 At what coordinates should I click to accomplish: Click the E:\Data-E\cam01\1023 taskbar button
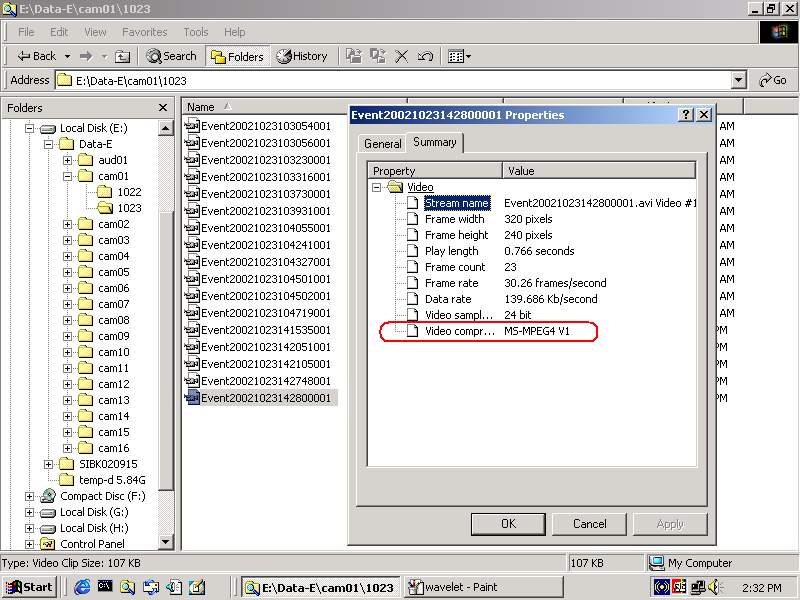[321, 587]
